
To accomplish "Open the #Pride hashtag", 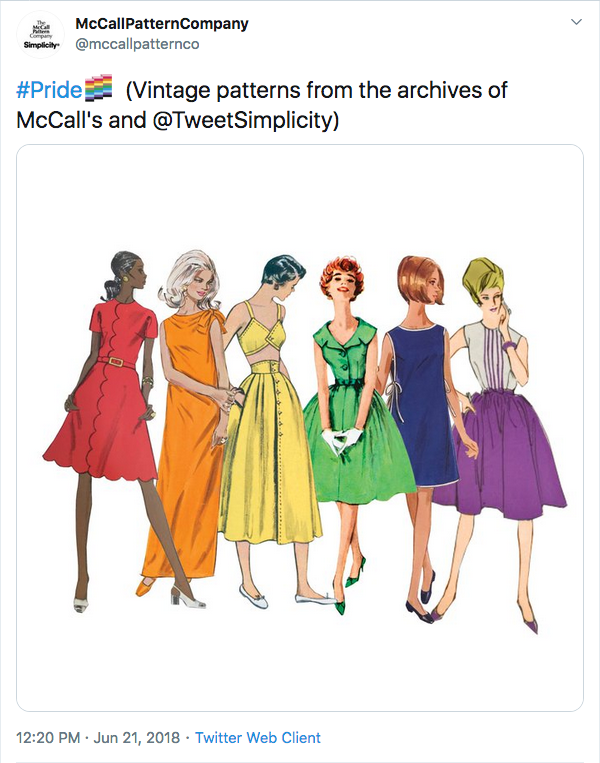I will 49,90.
